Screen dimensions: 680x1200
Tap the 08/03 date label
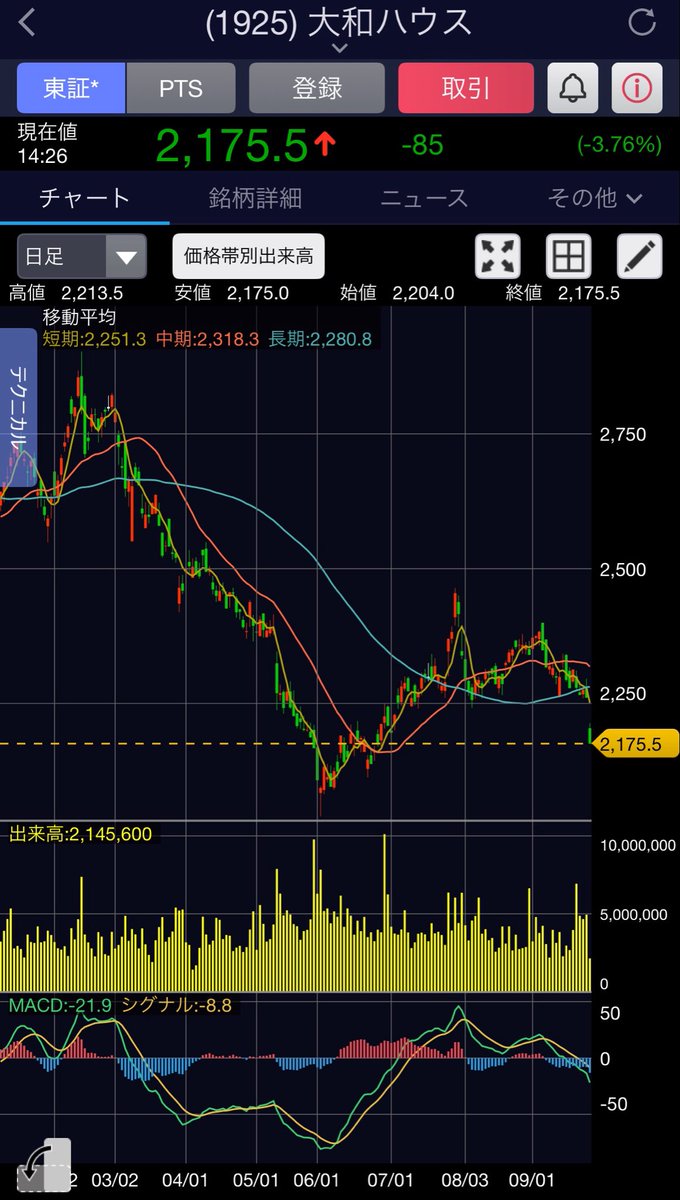click(x=463, y=1180)
